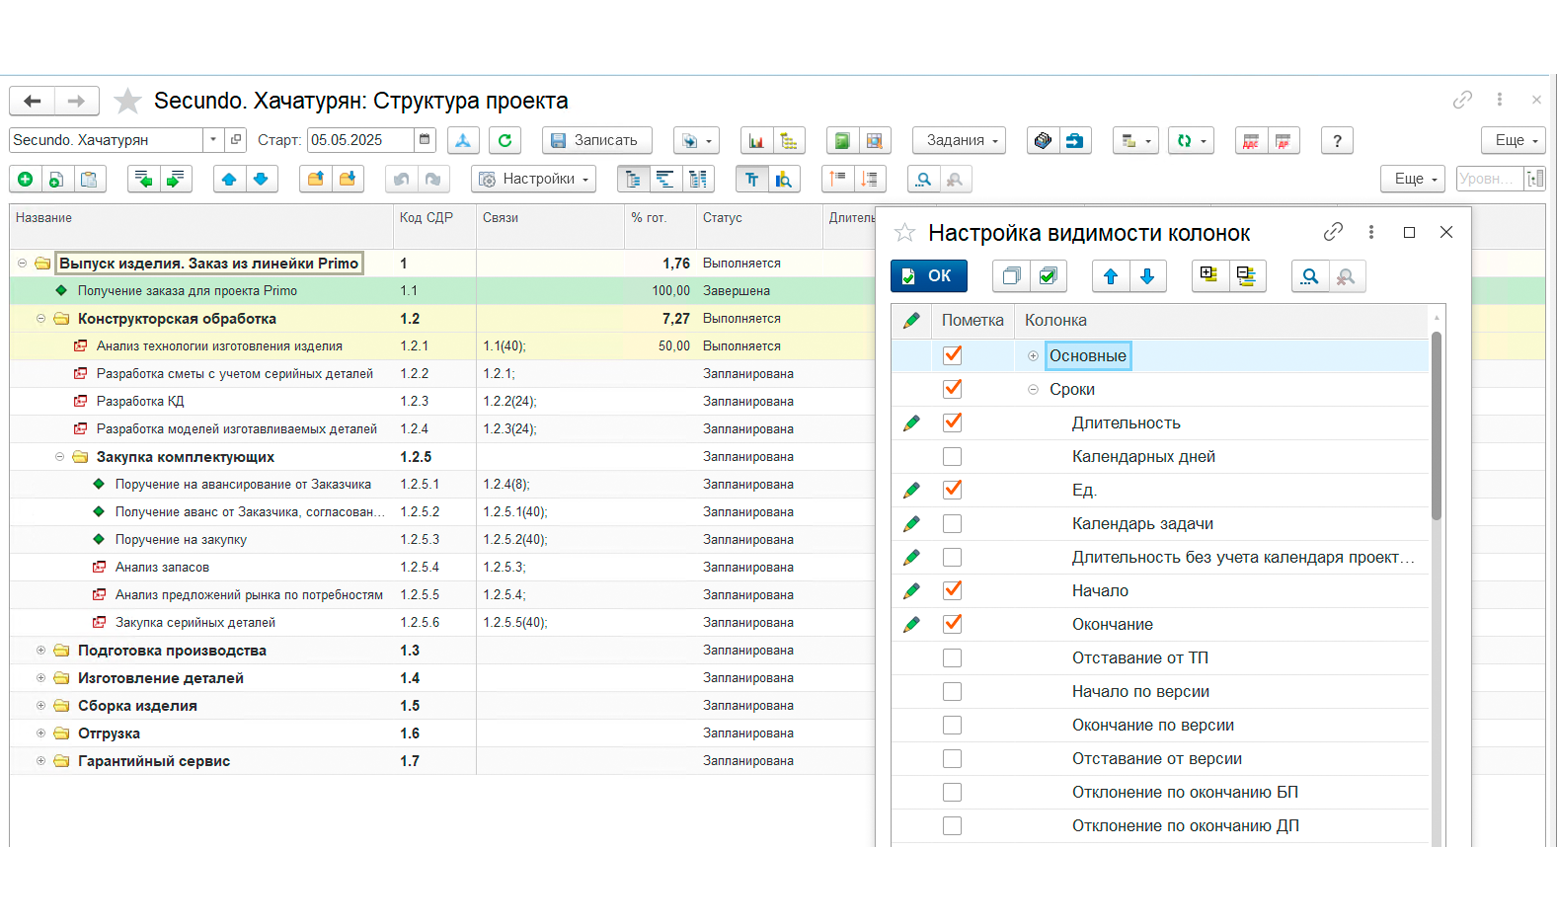Screen dimensions: 1557x922
Task: Click the check all marks icon in dialog
Action: [1048, 277]
